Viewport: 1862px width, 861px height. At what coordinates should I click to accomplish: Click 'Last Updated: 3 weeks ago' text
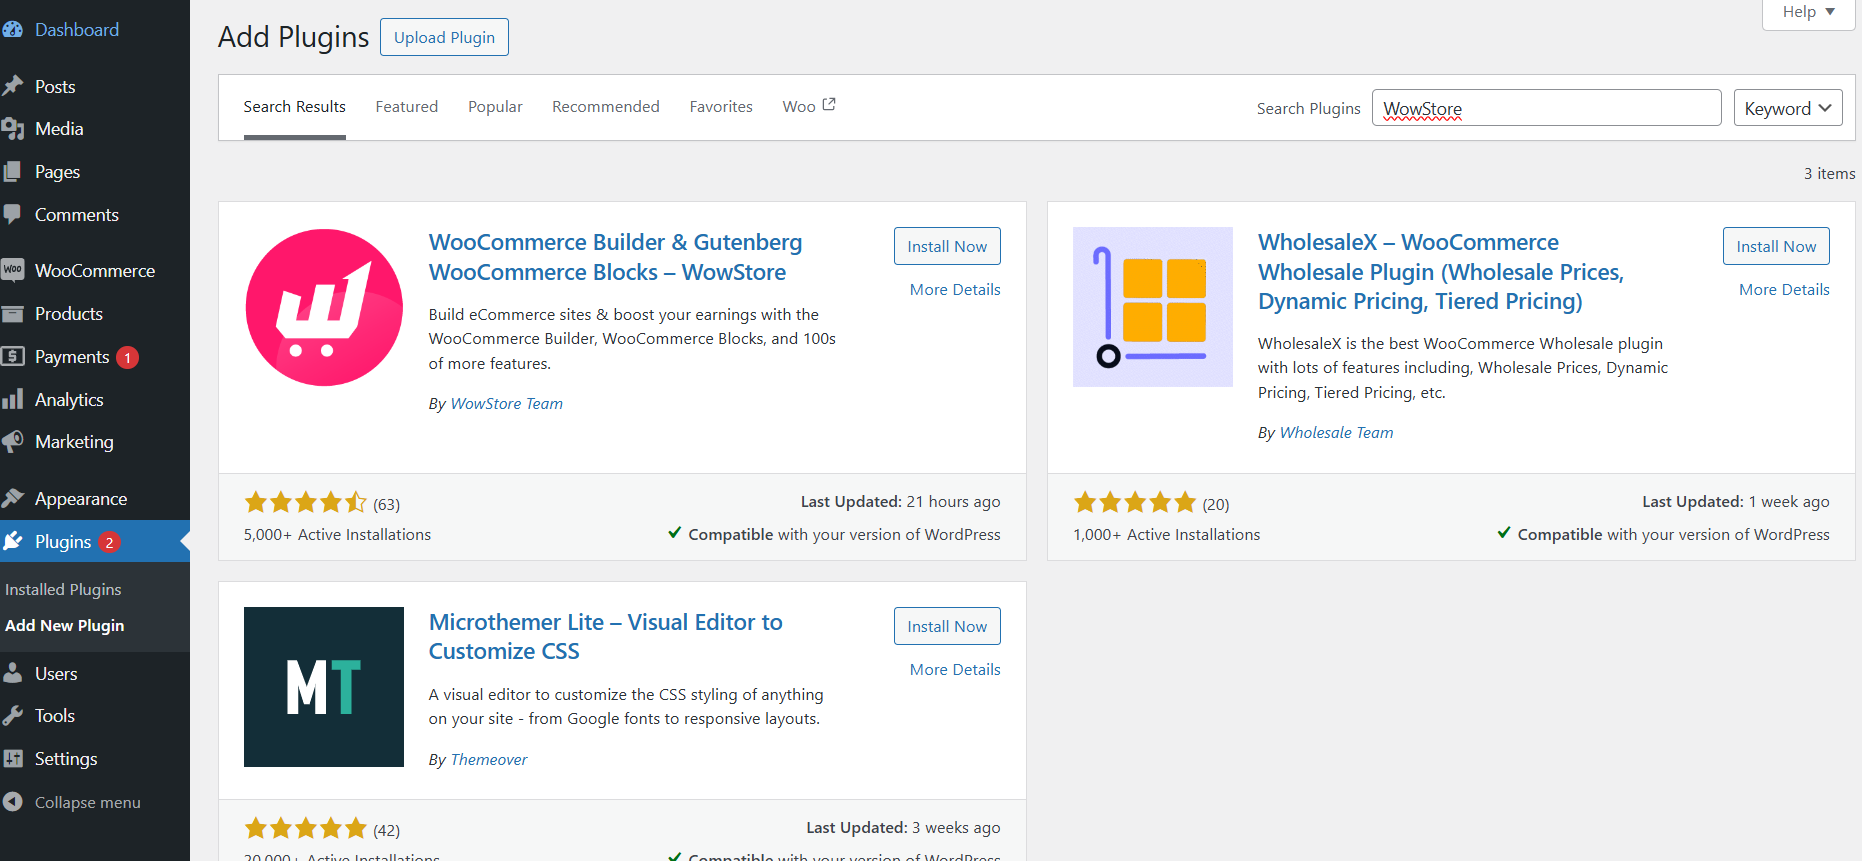pyautogui.click(x=903, y=828)
